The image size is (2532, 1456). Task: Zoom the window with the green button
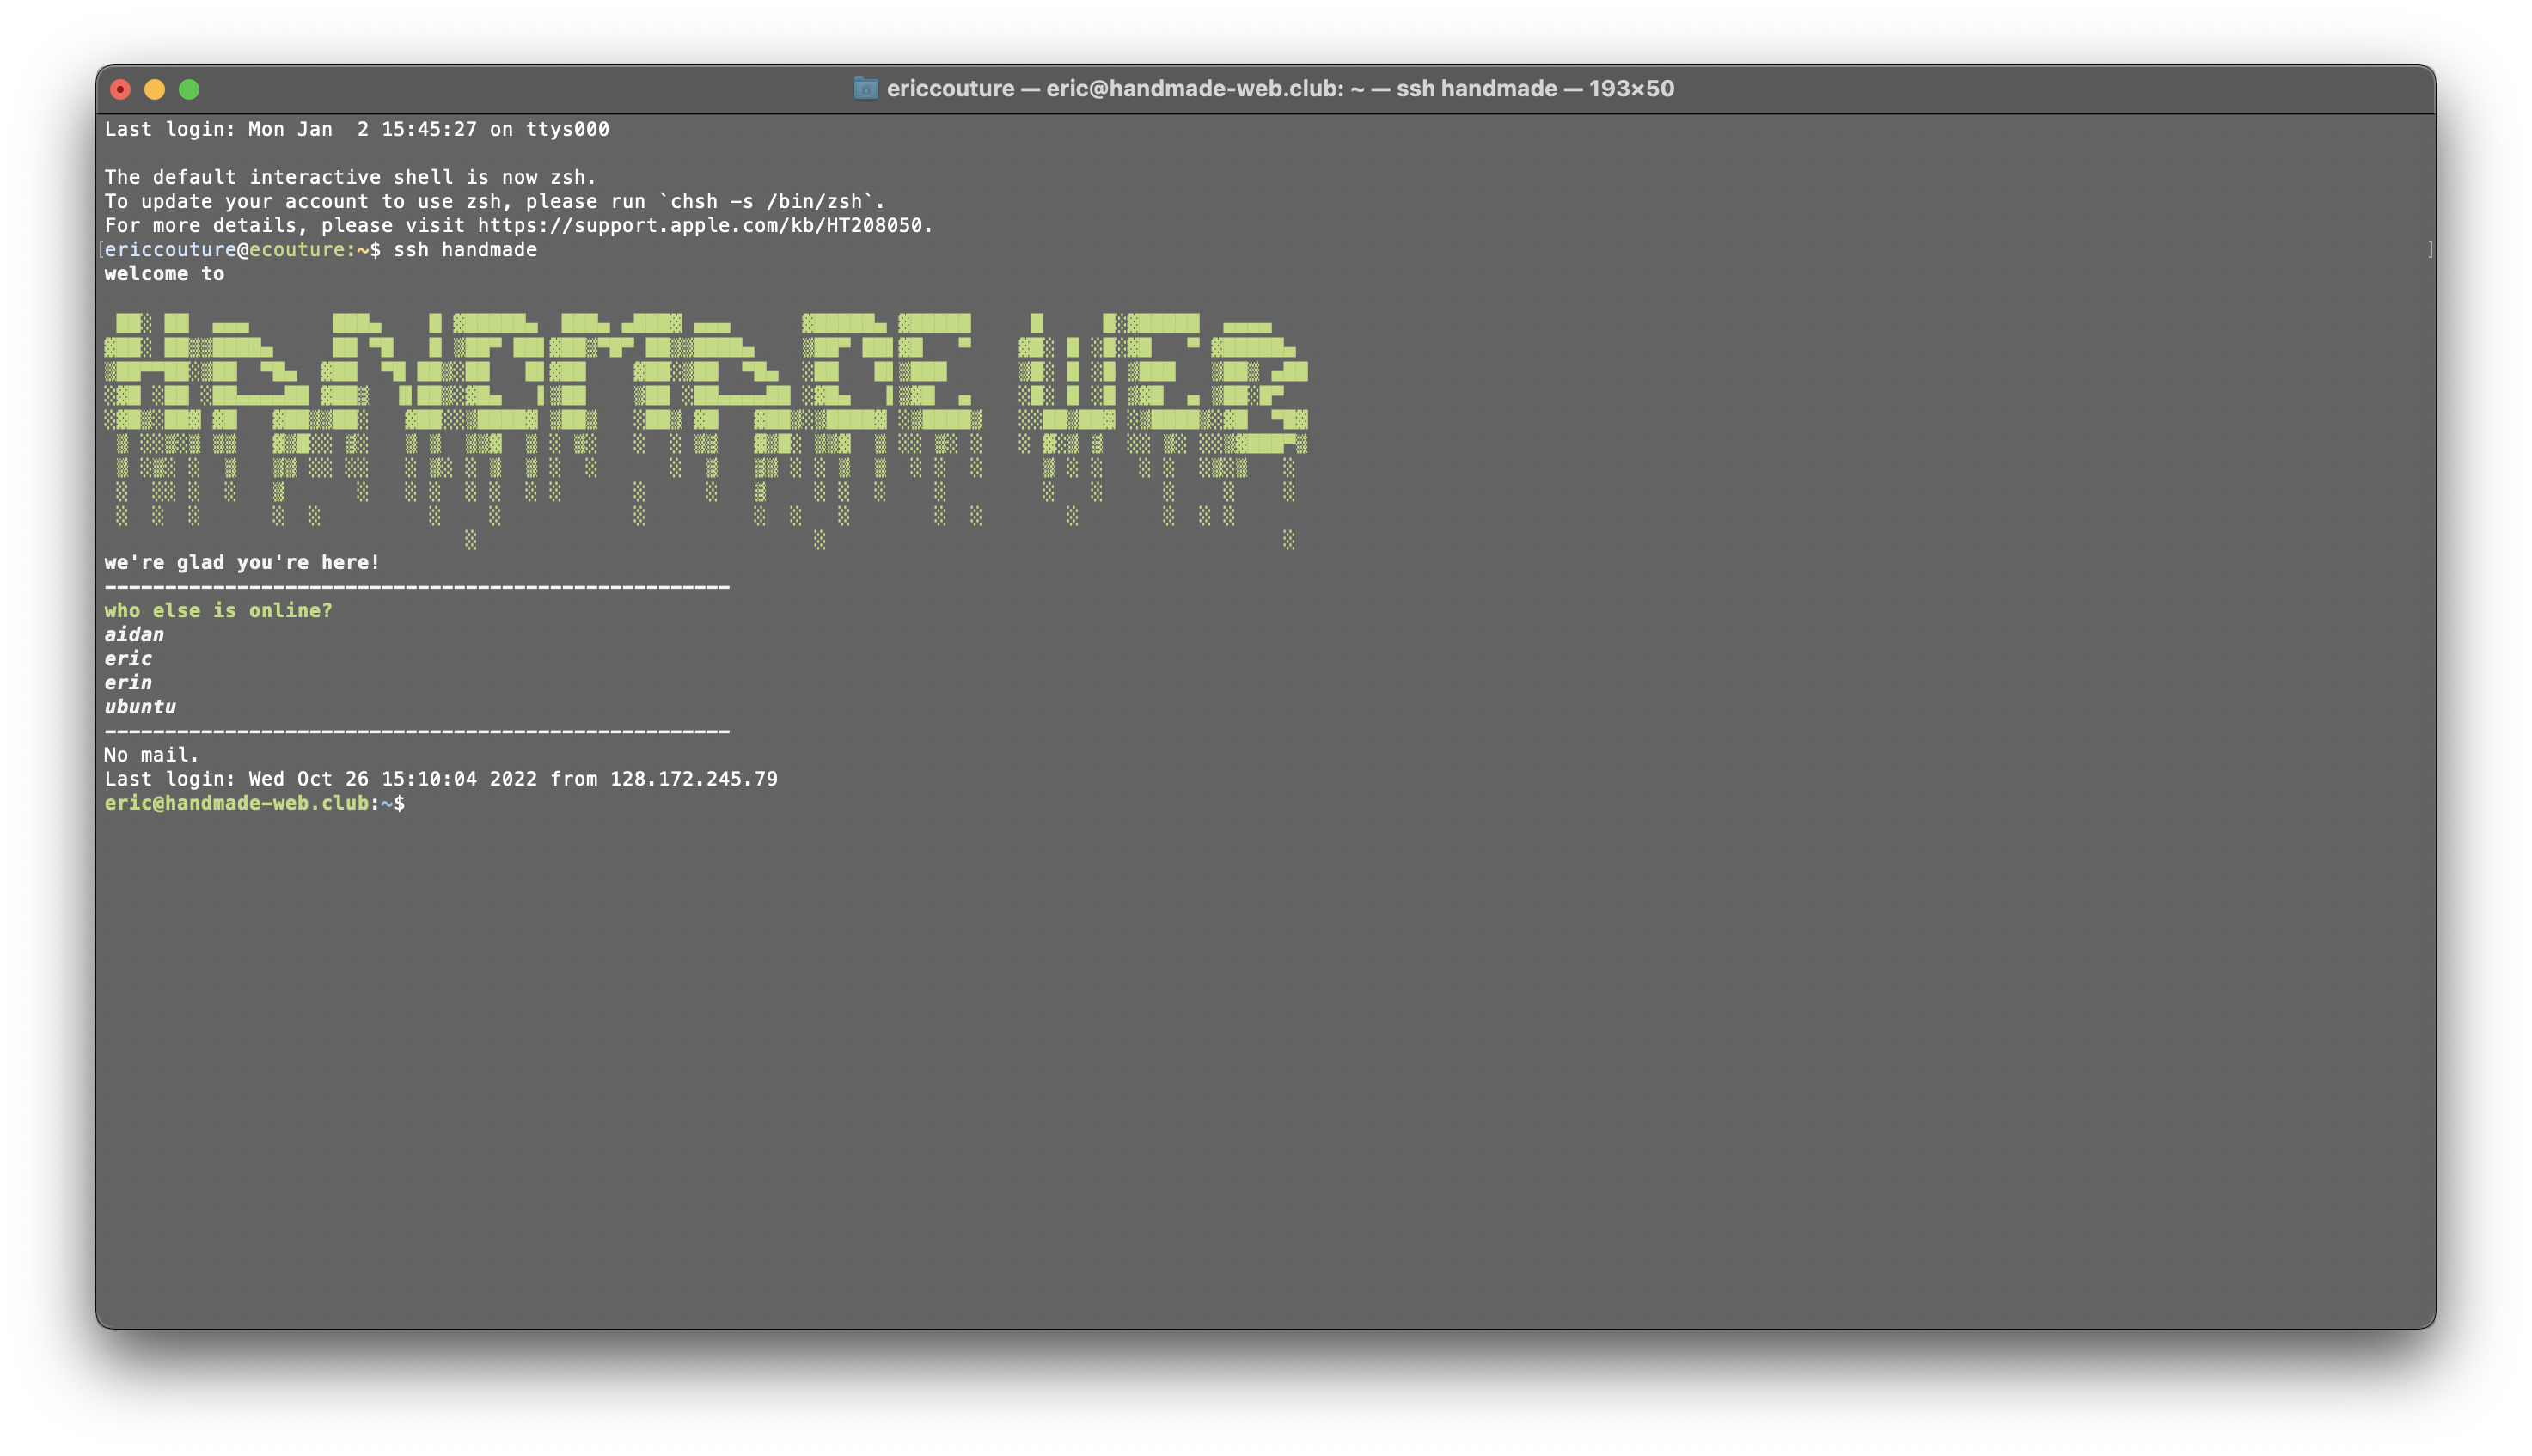coord(189,89)
